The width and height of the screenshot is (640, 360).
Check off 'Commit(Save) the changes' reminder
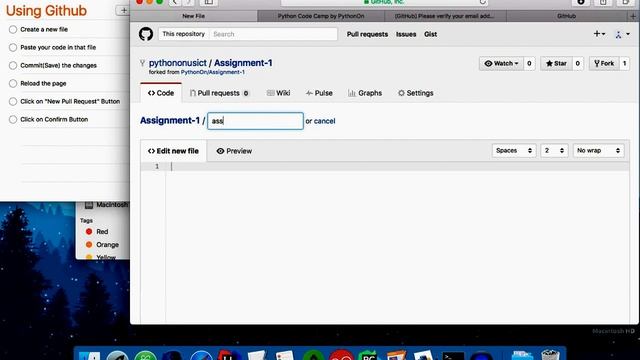(13, 65)
